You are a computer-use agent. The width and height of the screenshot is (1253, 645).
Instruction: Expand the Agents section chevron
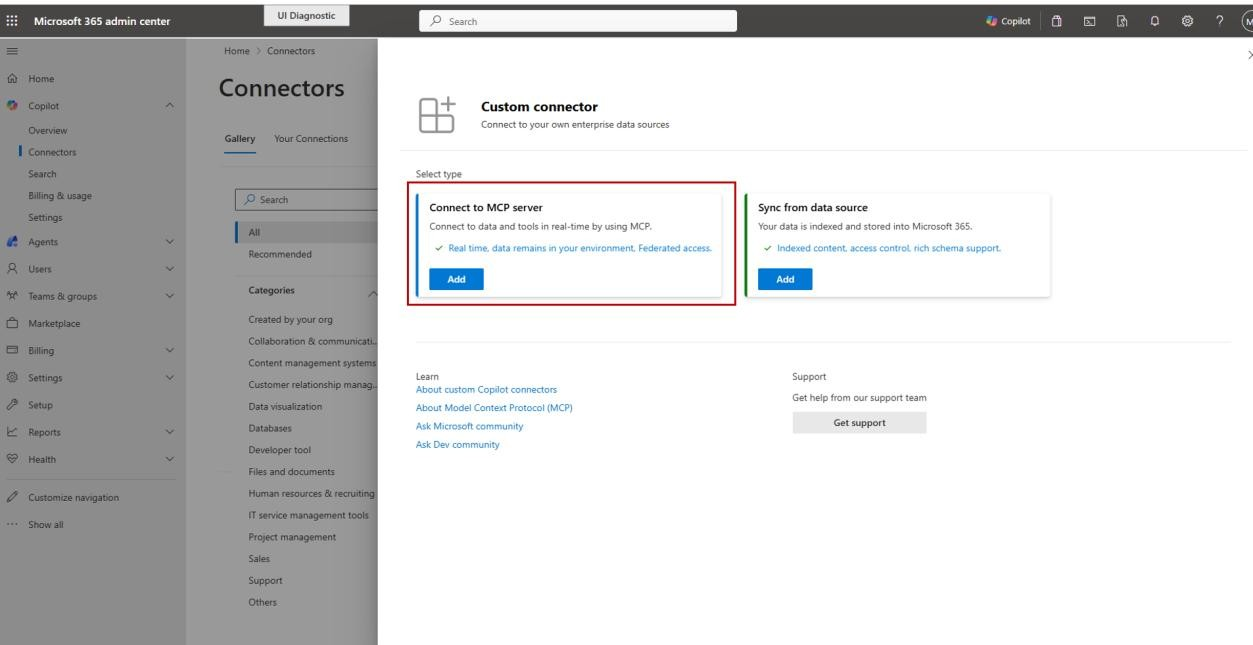tap(169, 241)
